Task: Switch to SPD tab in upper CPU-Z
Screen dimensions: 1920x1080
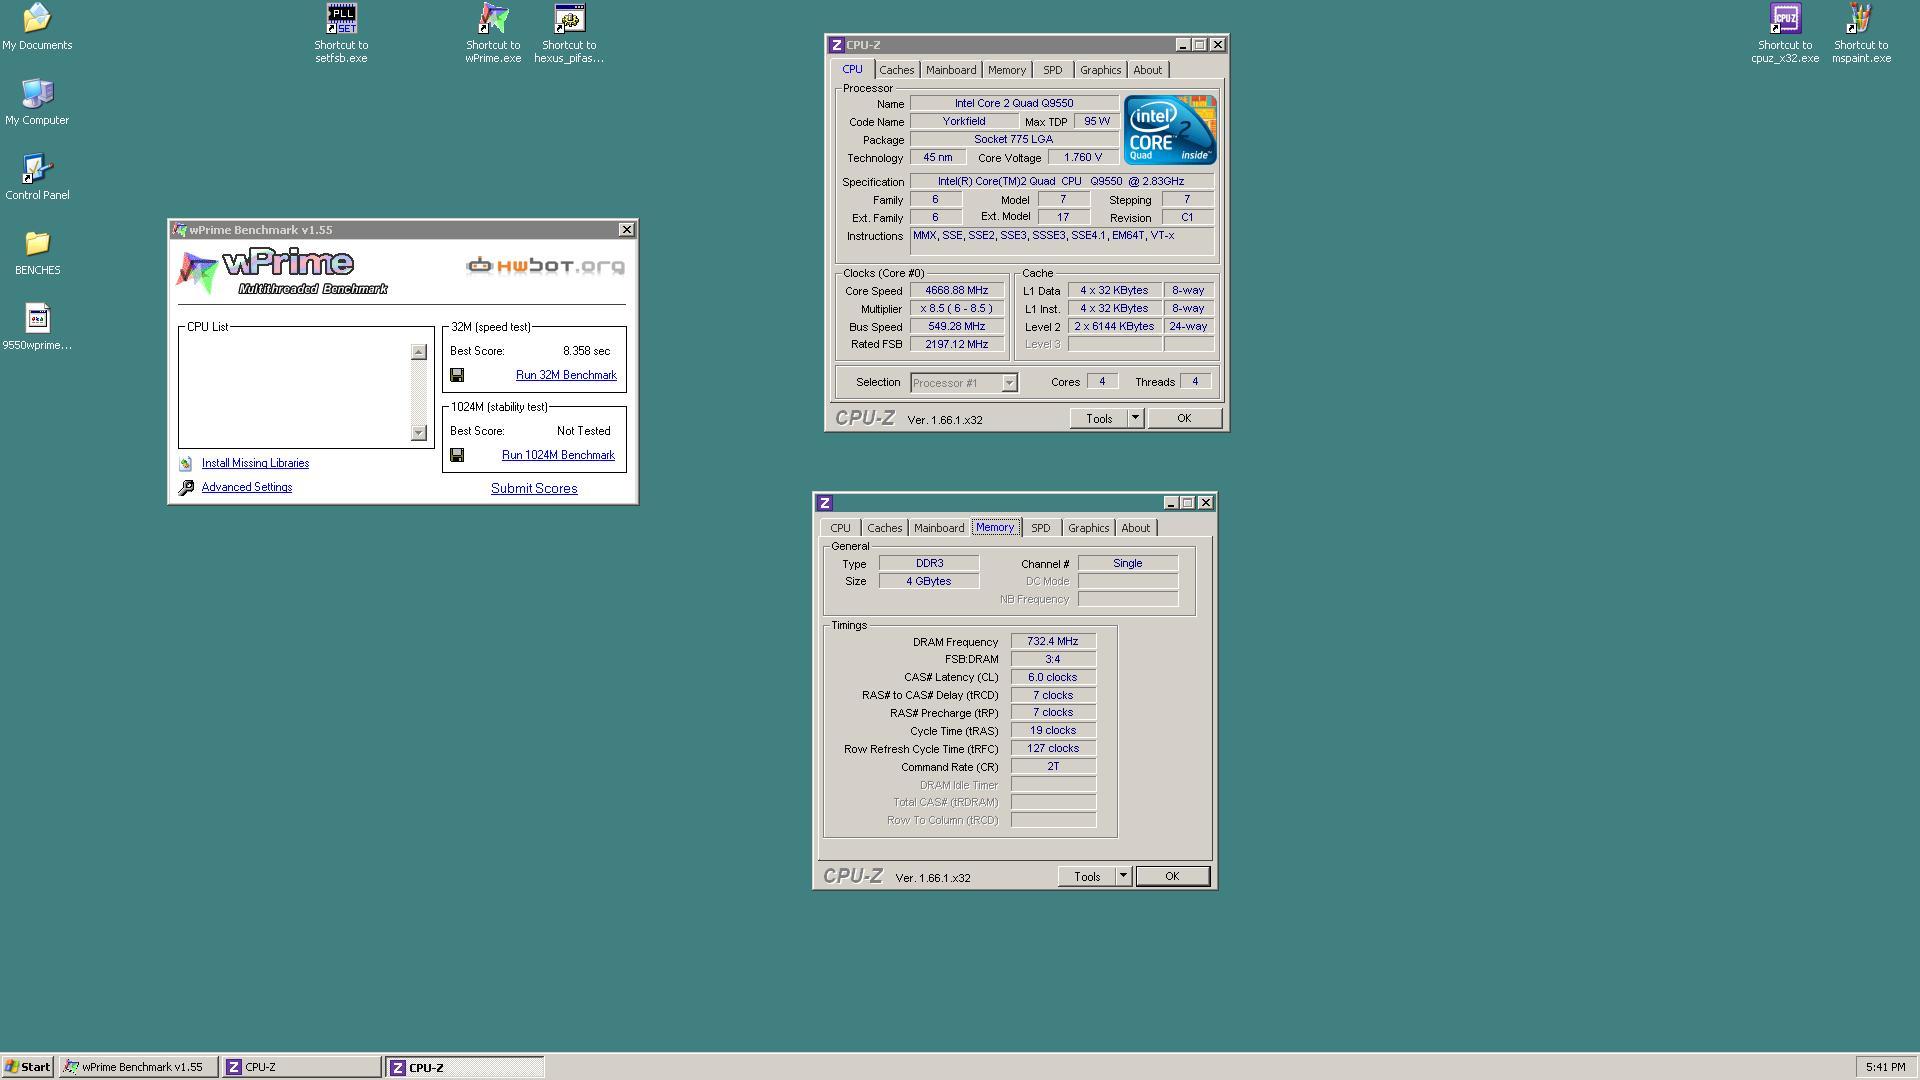Action: pyautogui.click(x=1052, y=70)
